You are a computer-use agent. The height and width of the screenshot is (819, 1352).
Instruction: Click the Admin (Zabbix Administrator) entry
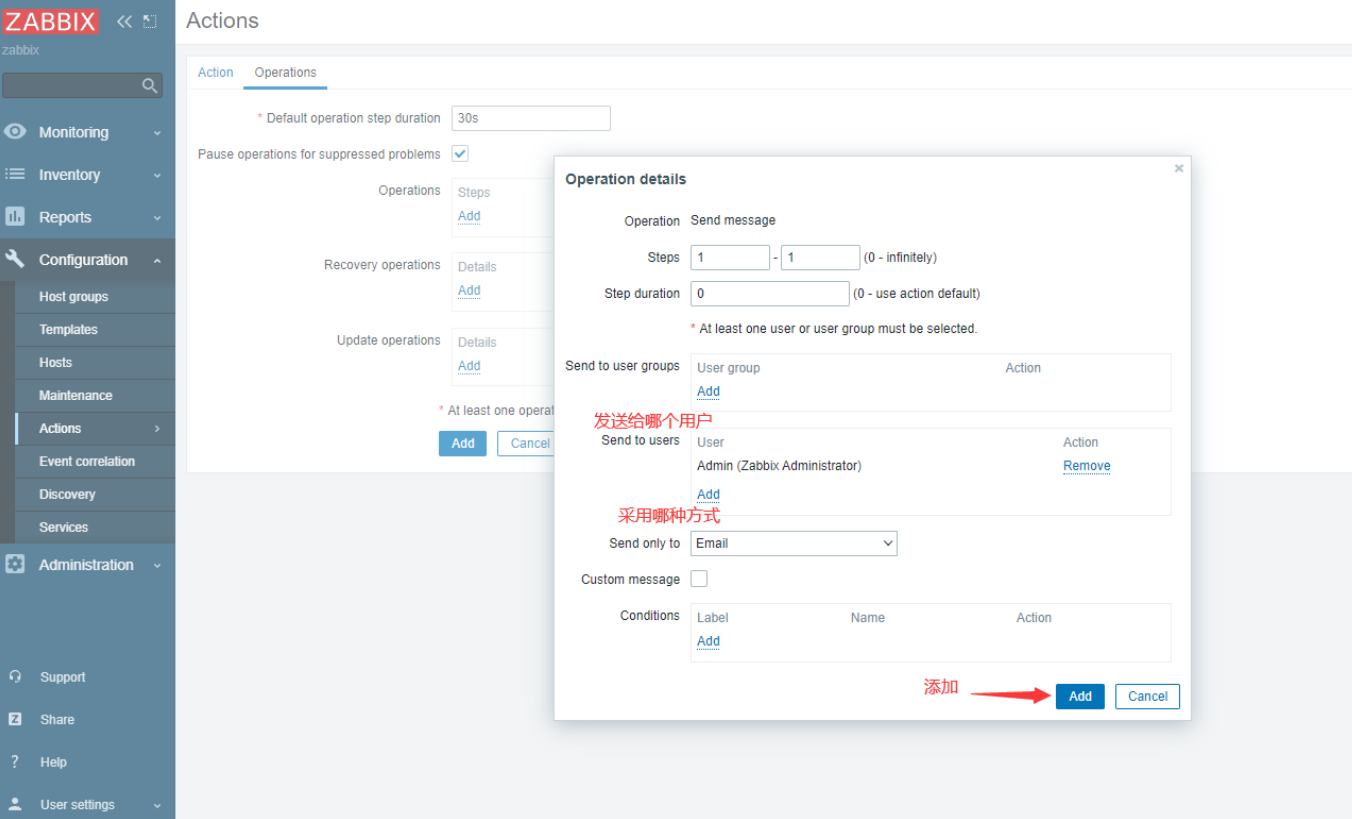[779, 466]
